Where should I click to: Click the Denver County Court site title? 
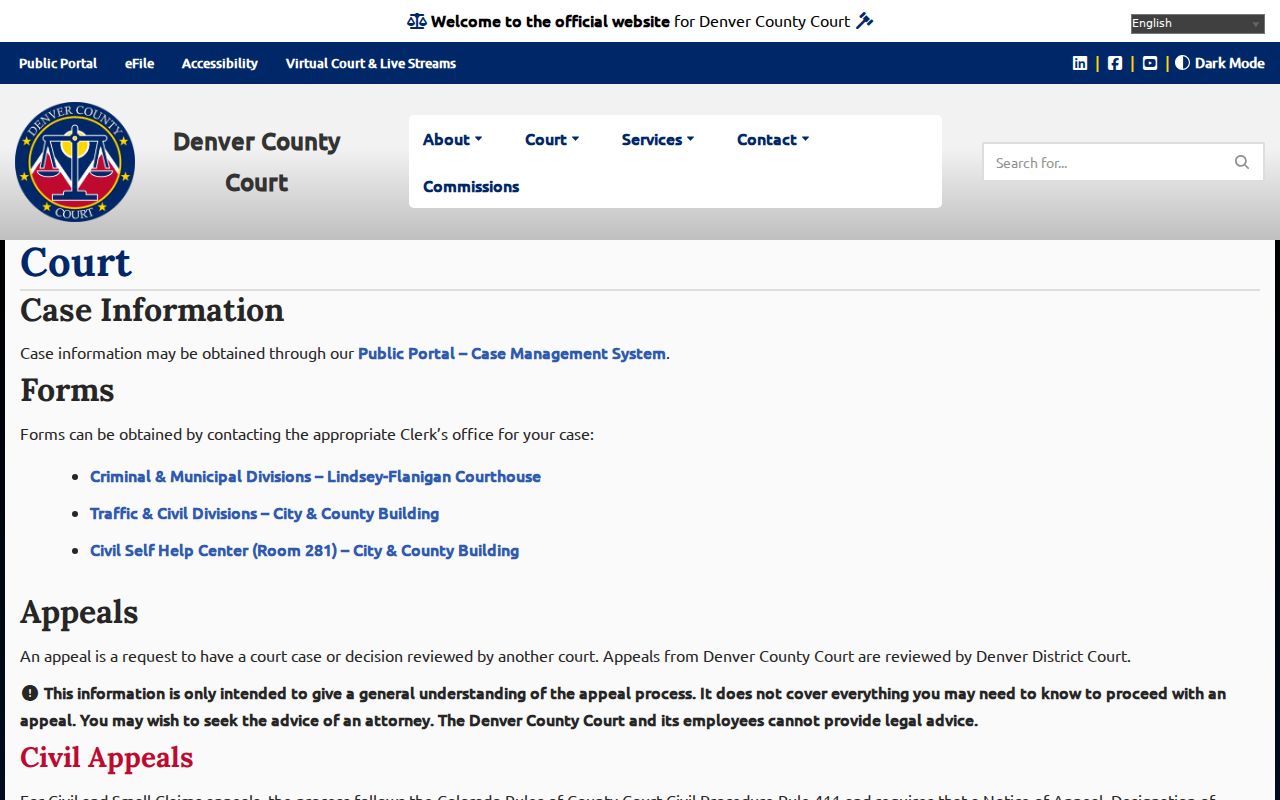point(257,161)
